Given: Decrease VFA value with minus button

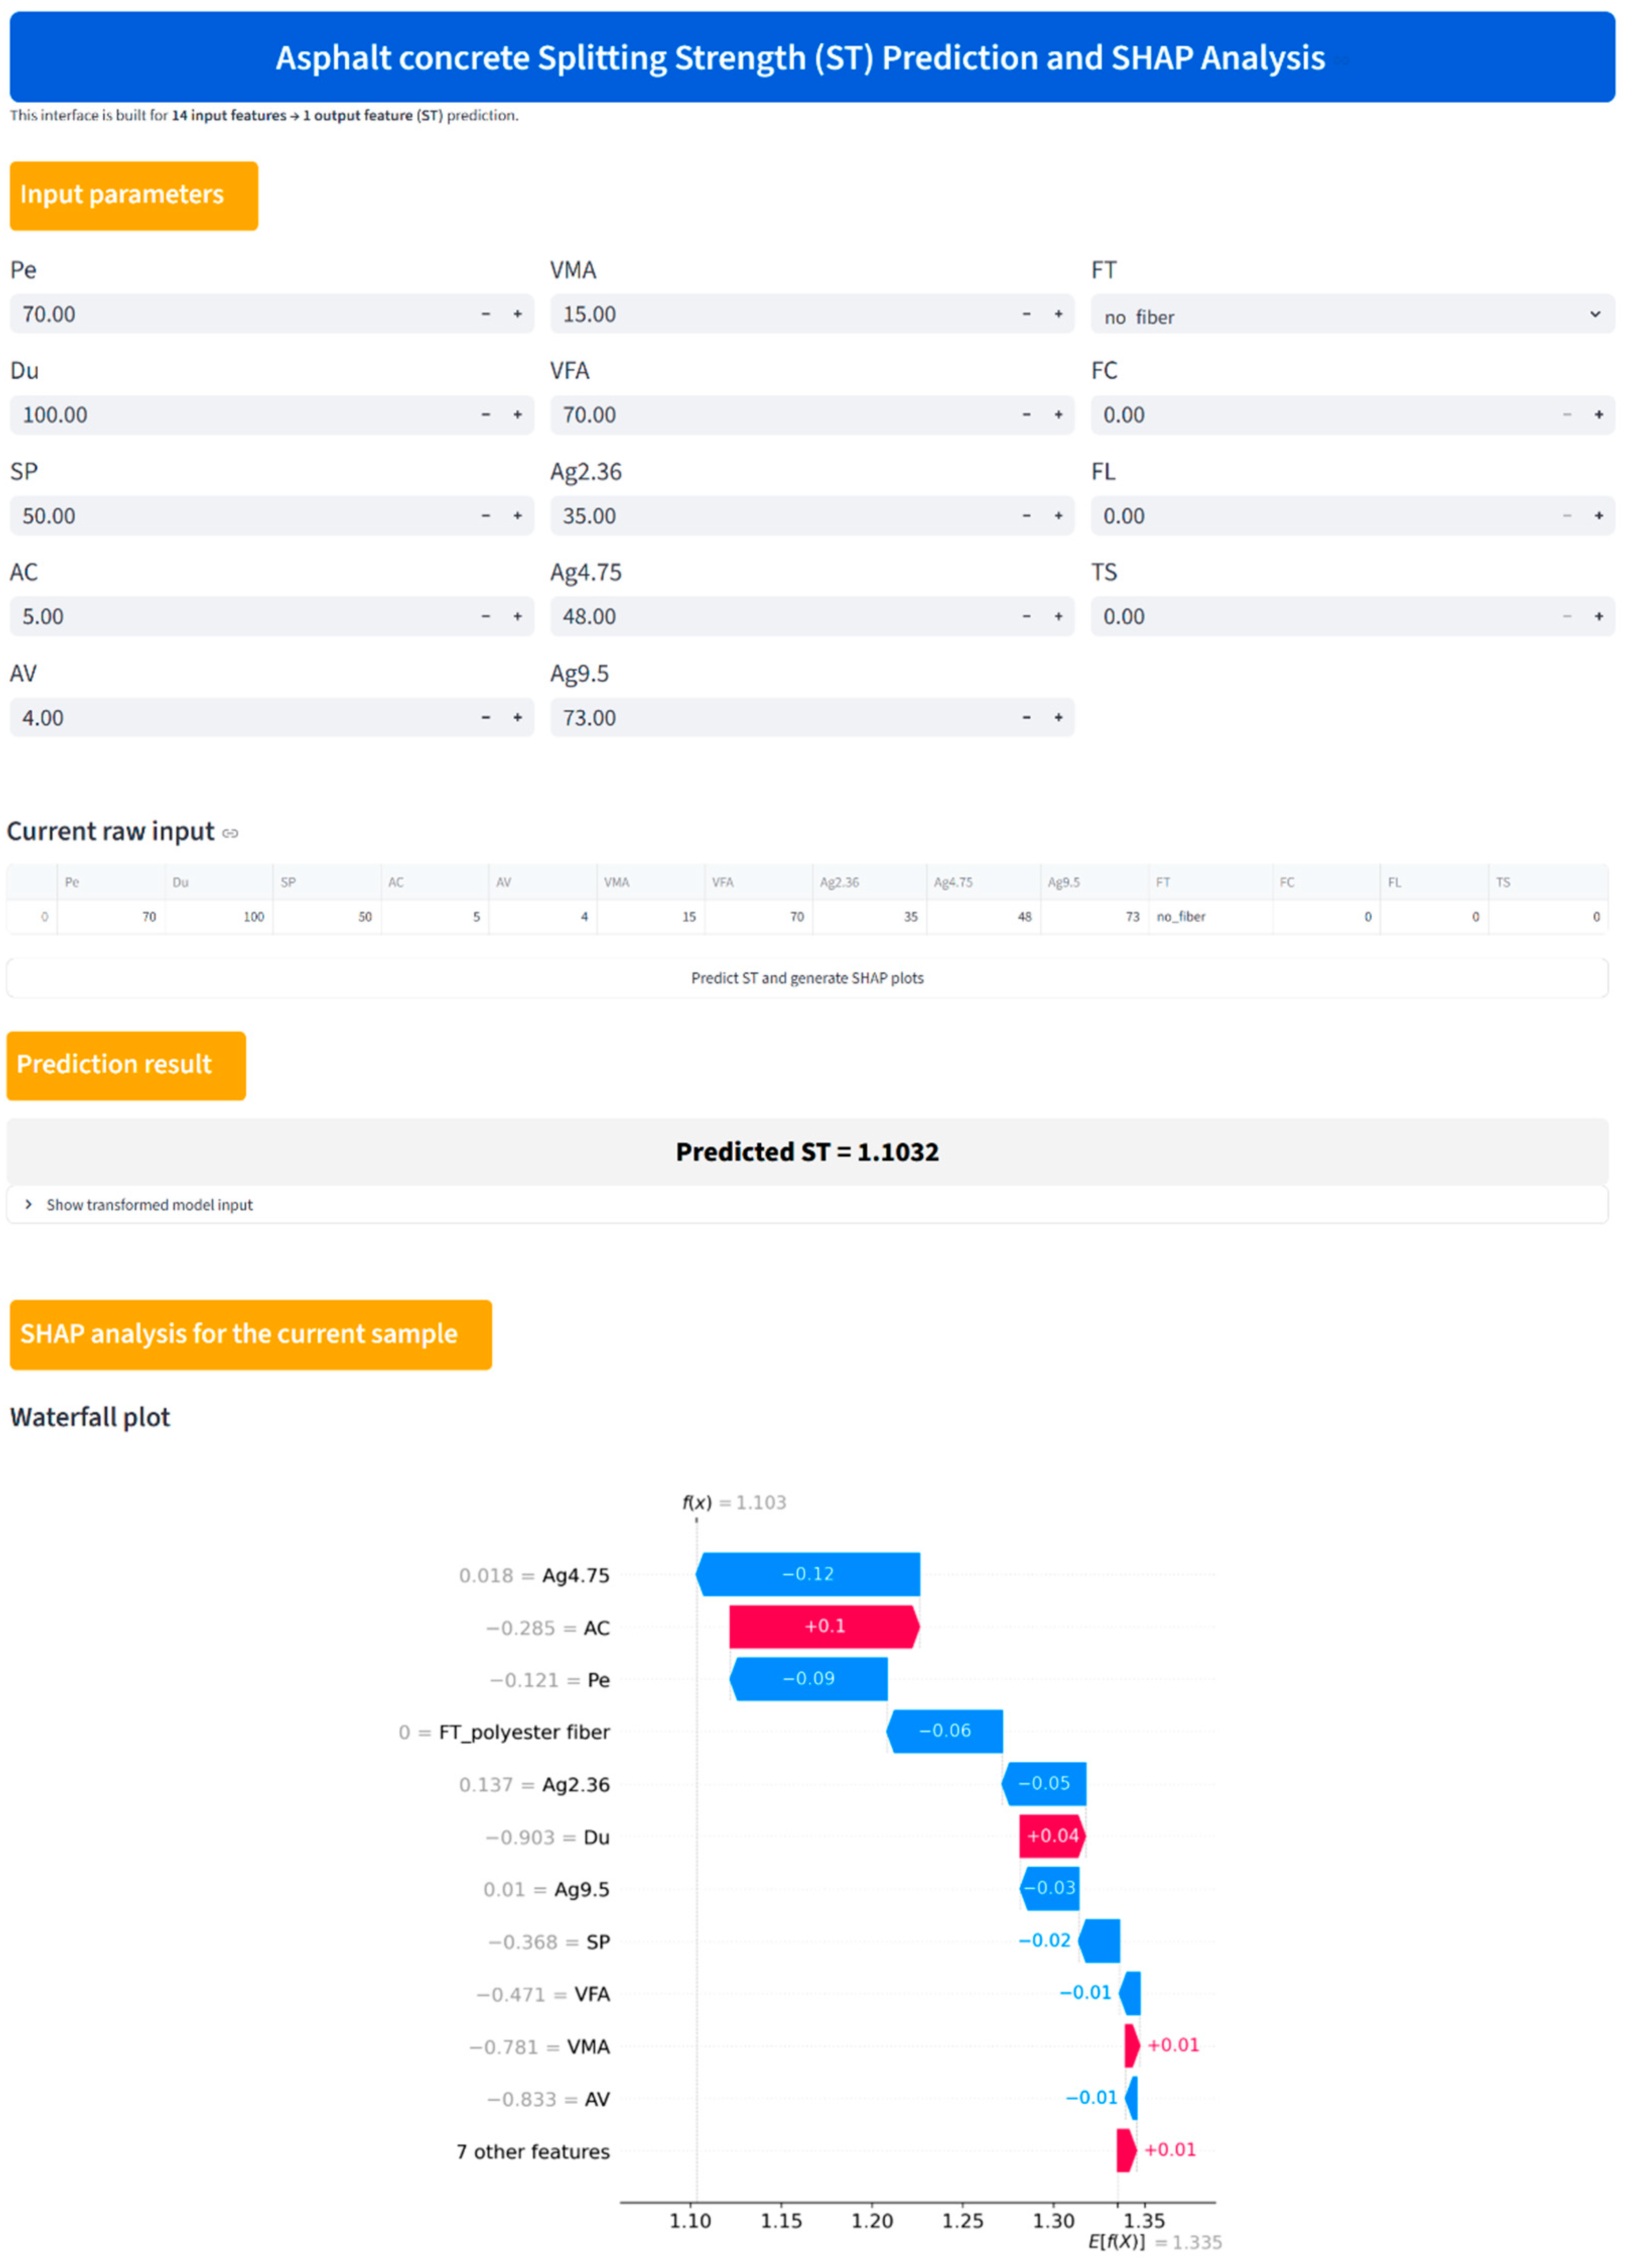Looking at the screenshot, I should 1026,415.
